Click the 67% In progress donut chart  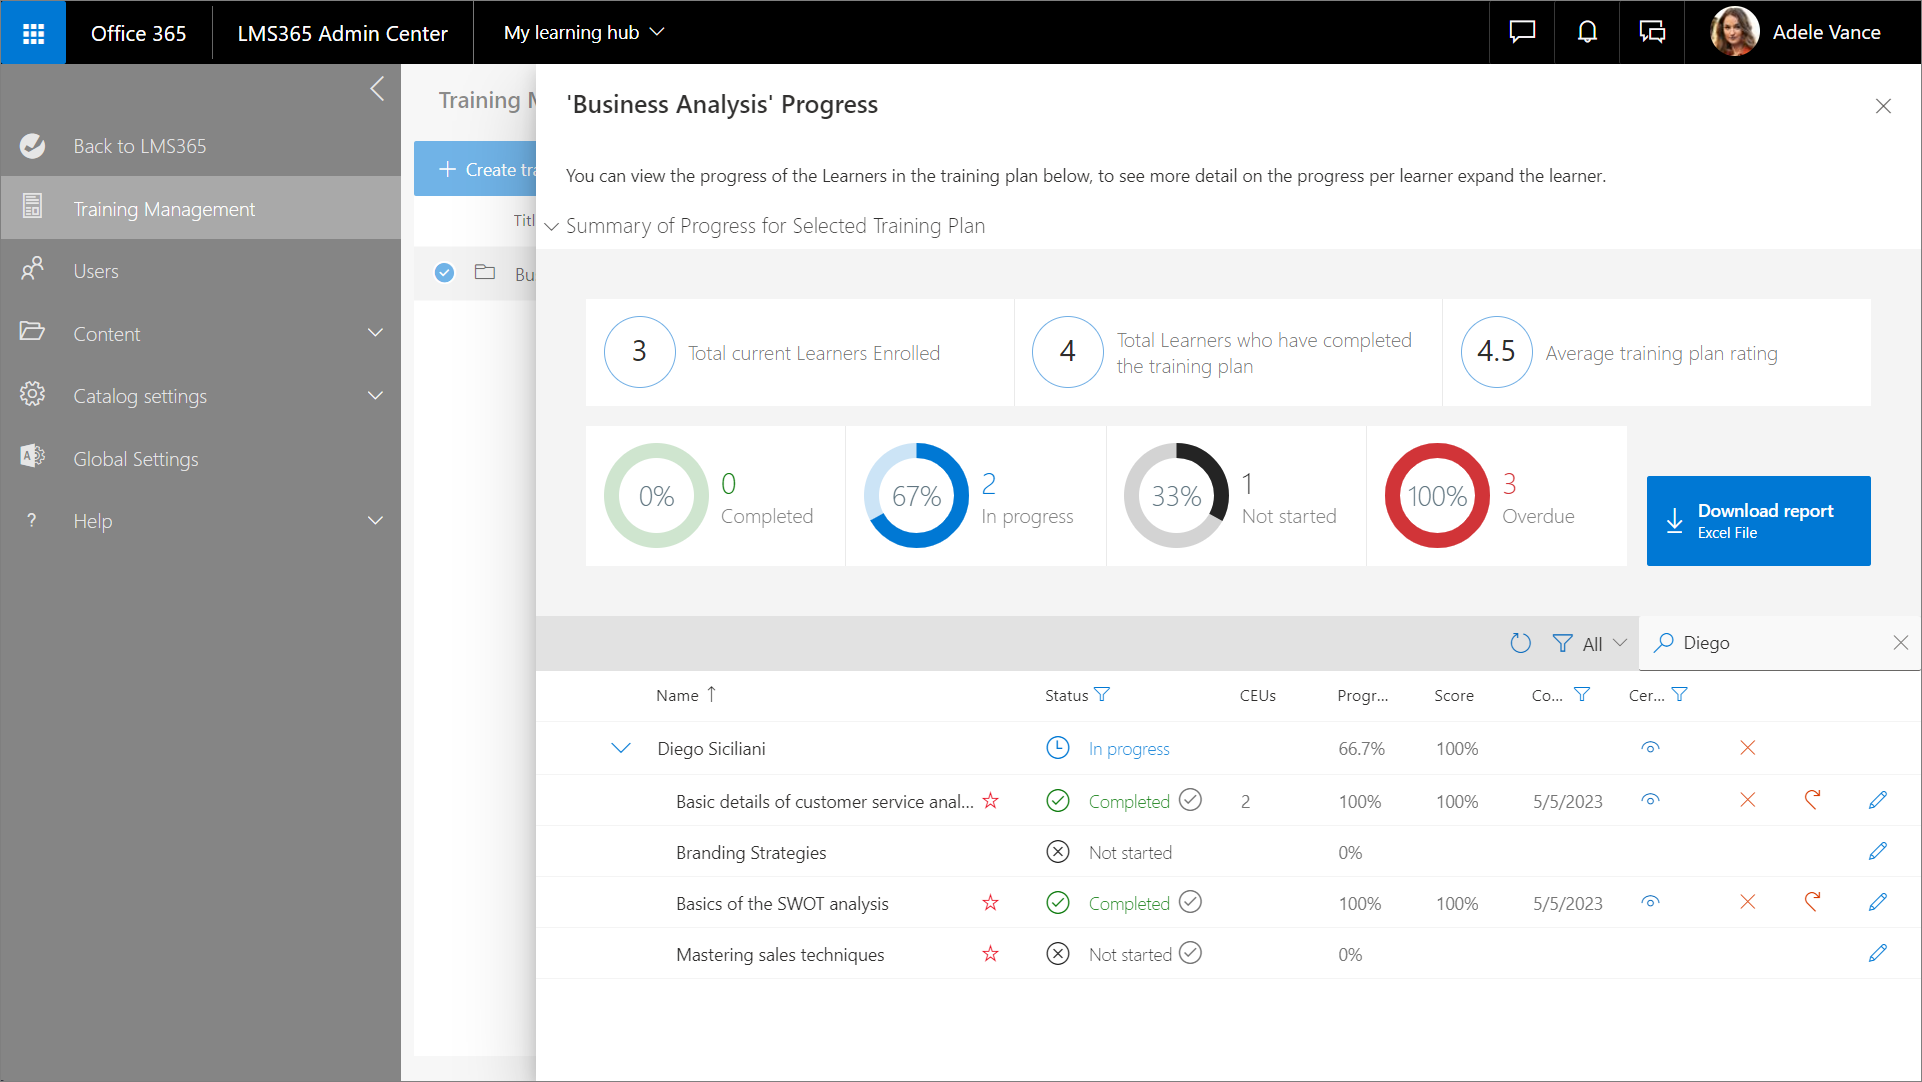point(915,495)
